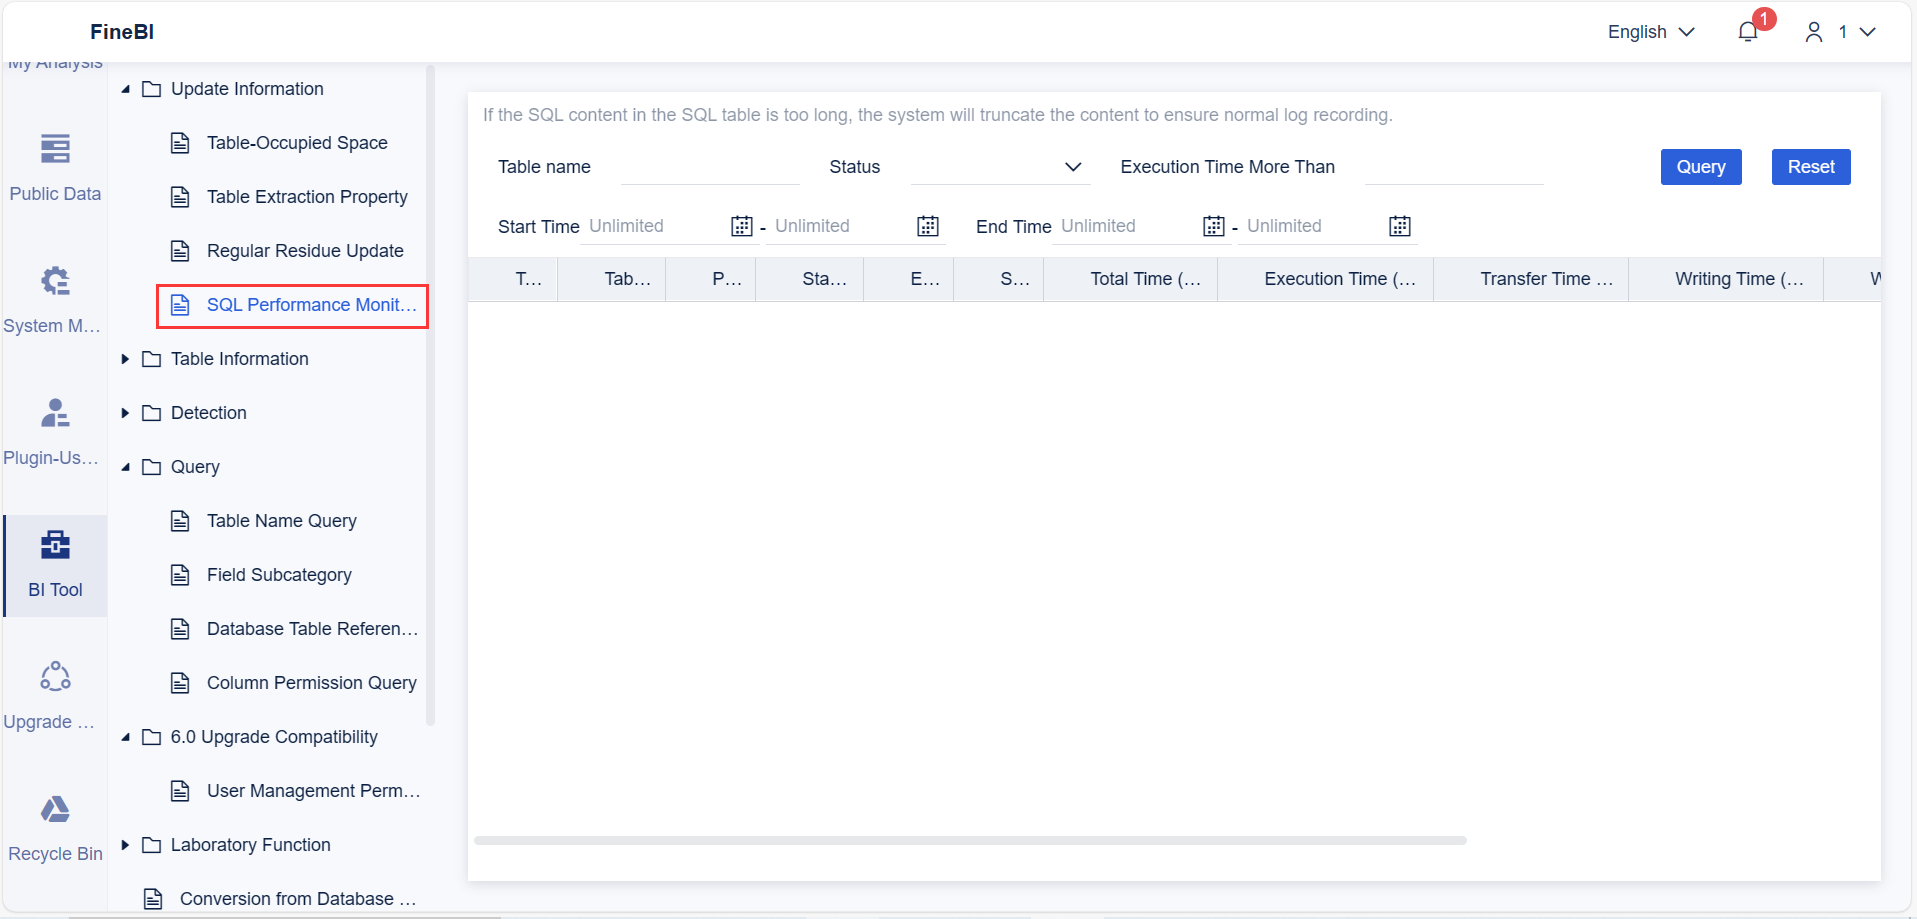Open the End Time calendar picker

coord(1212,226)
